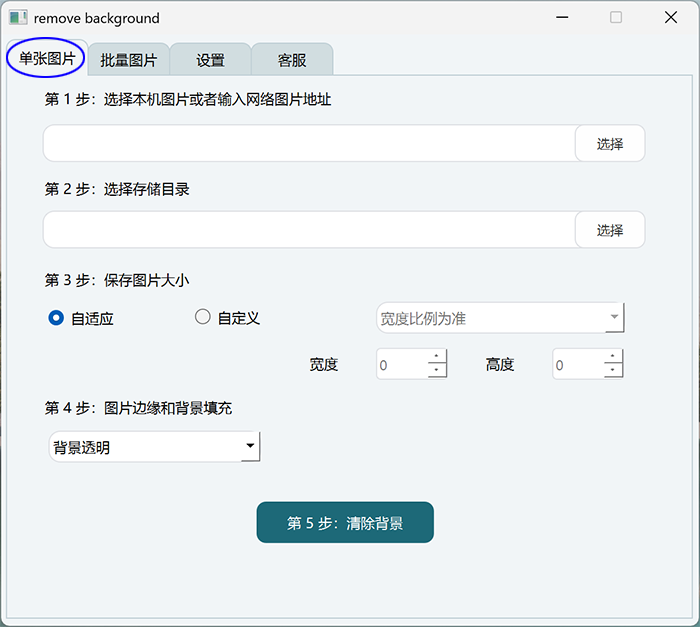This screenshot has height=627, width=700.
Task: Click the 第 3 步: 保存图片大小 label
Action: pyautogui.click(x=117, y=280)
